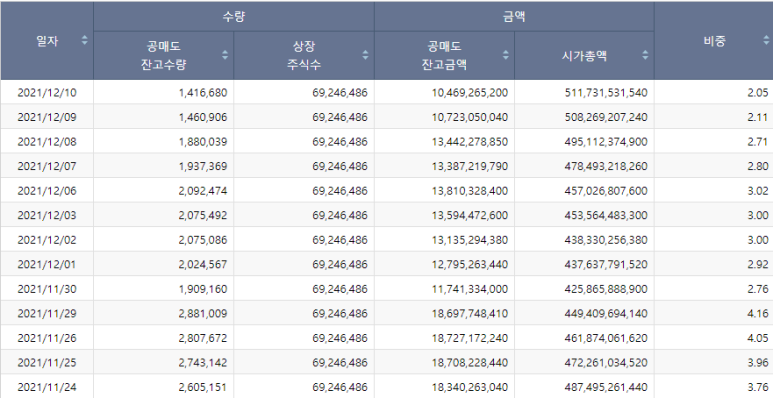Select date cell 2021/11/25

tap(47, 362)
